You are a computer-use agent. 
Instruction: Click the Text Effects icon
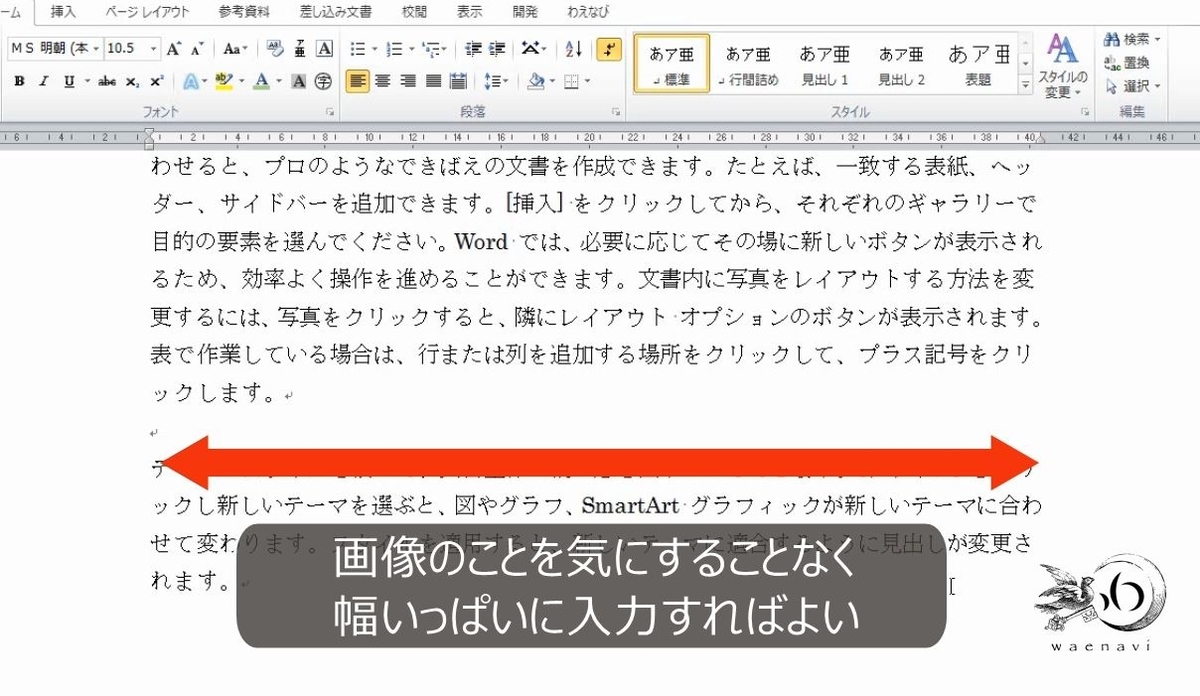191,81
